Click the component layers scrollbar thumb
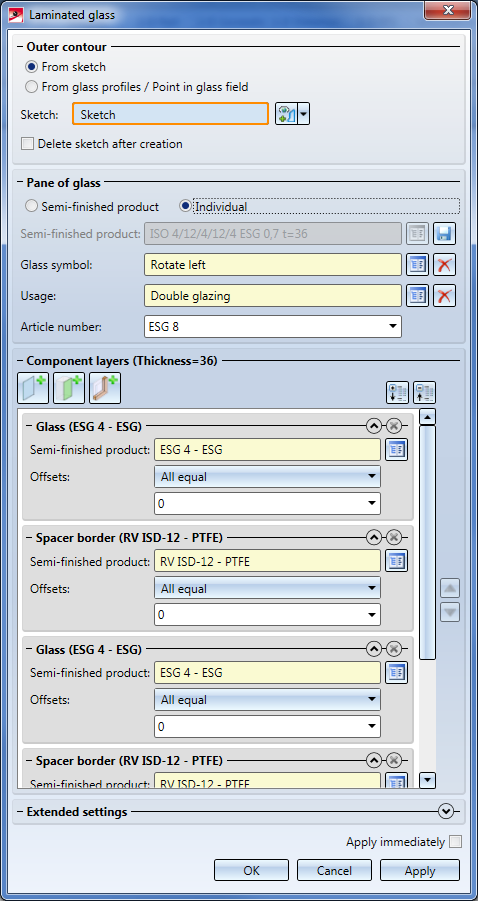 click(427, 542)
